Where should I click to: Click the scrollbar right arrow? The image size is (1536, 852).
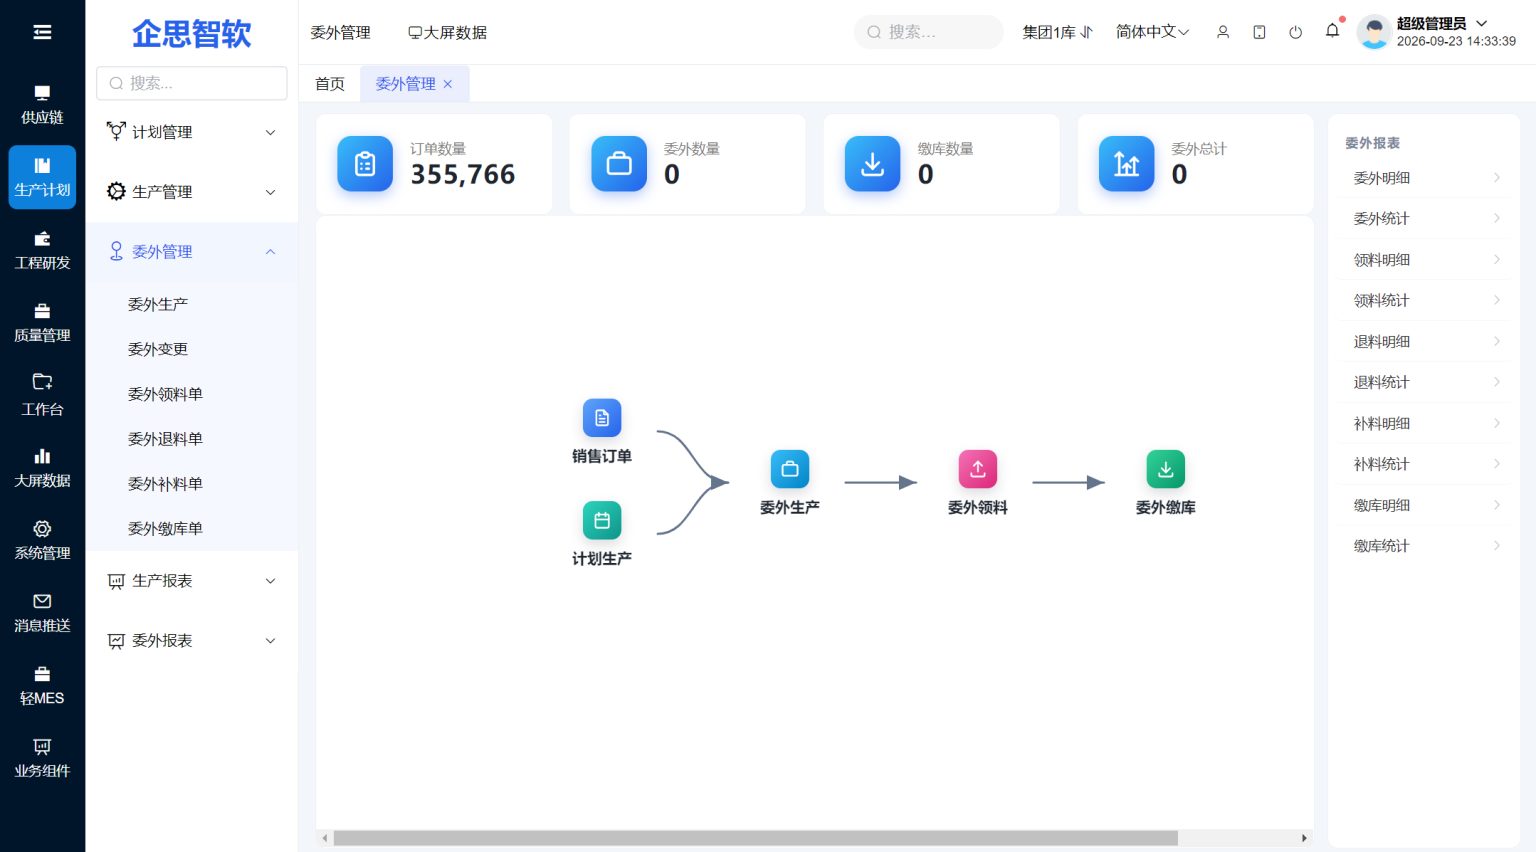point(1304,838)
